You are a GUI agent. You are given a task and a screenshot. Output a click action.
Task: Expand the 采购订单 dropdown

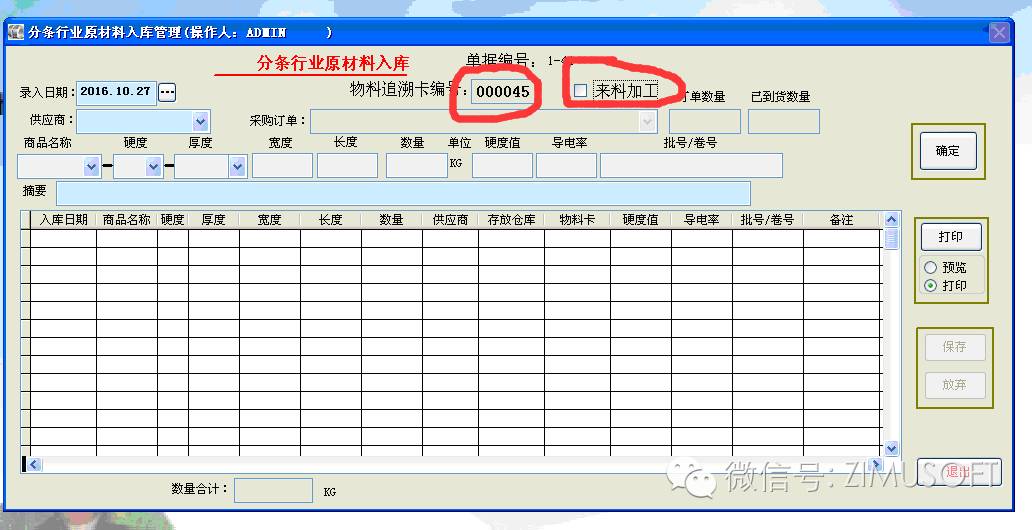pos(647,121)
